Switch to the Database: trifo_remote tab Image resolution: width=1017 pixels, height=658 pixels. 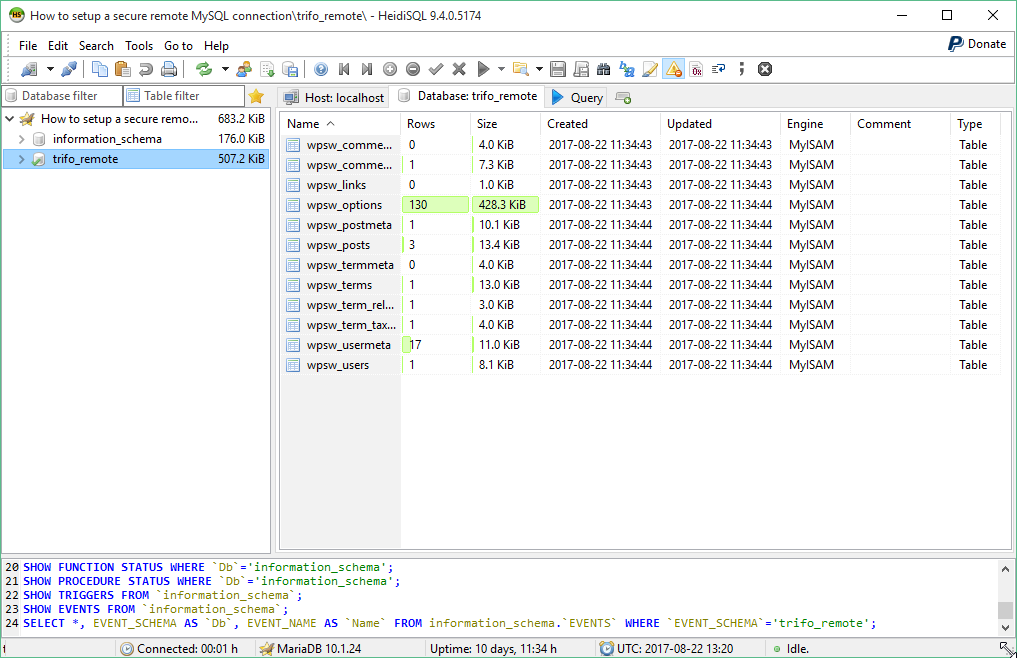point(468,96)
